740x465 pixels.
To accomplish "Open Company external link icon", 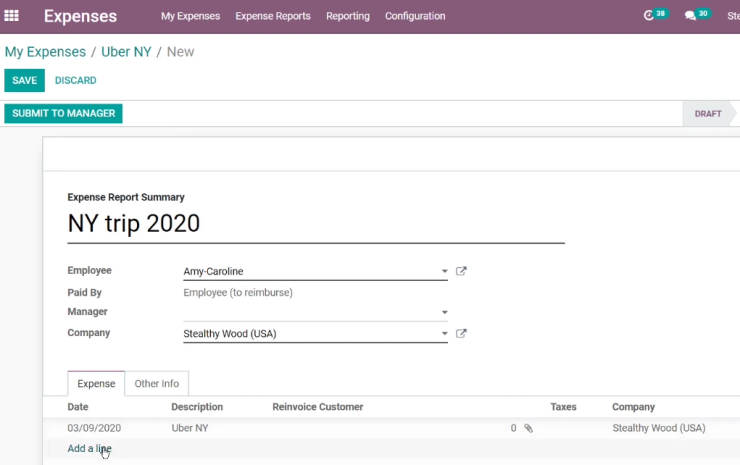I will (x=461, y=333).
